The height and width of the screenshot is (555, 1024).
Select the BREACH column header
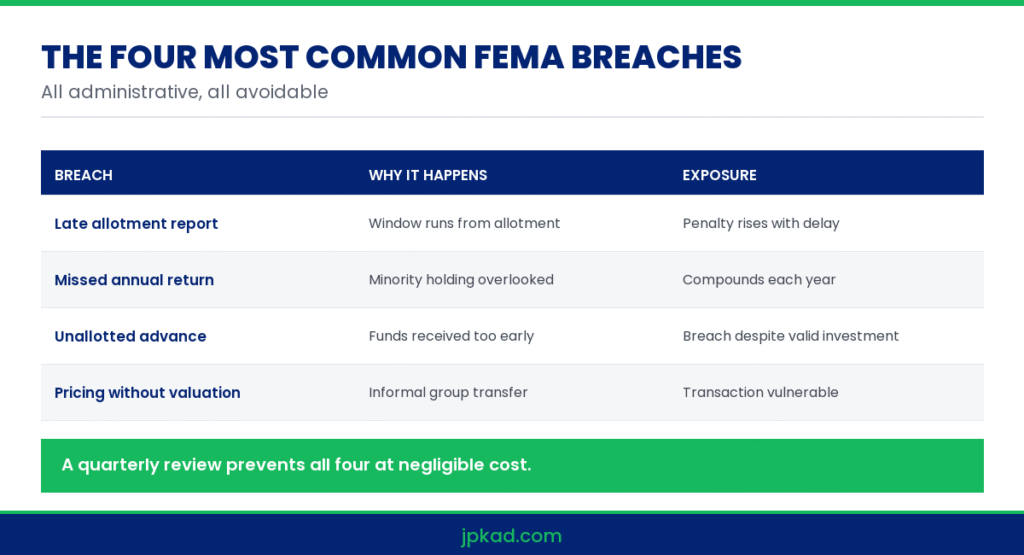coord(84,175)
